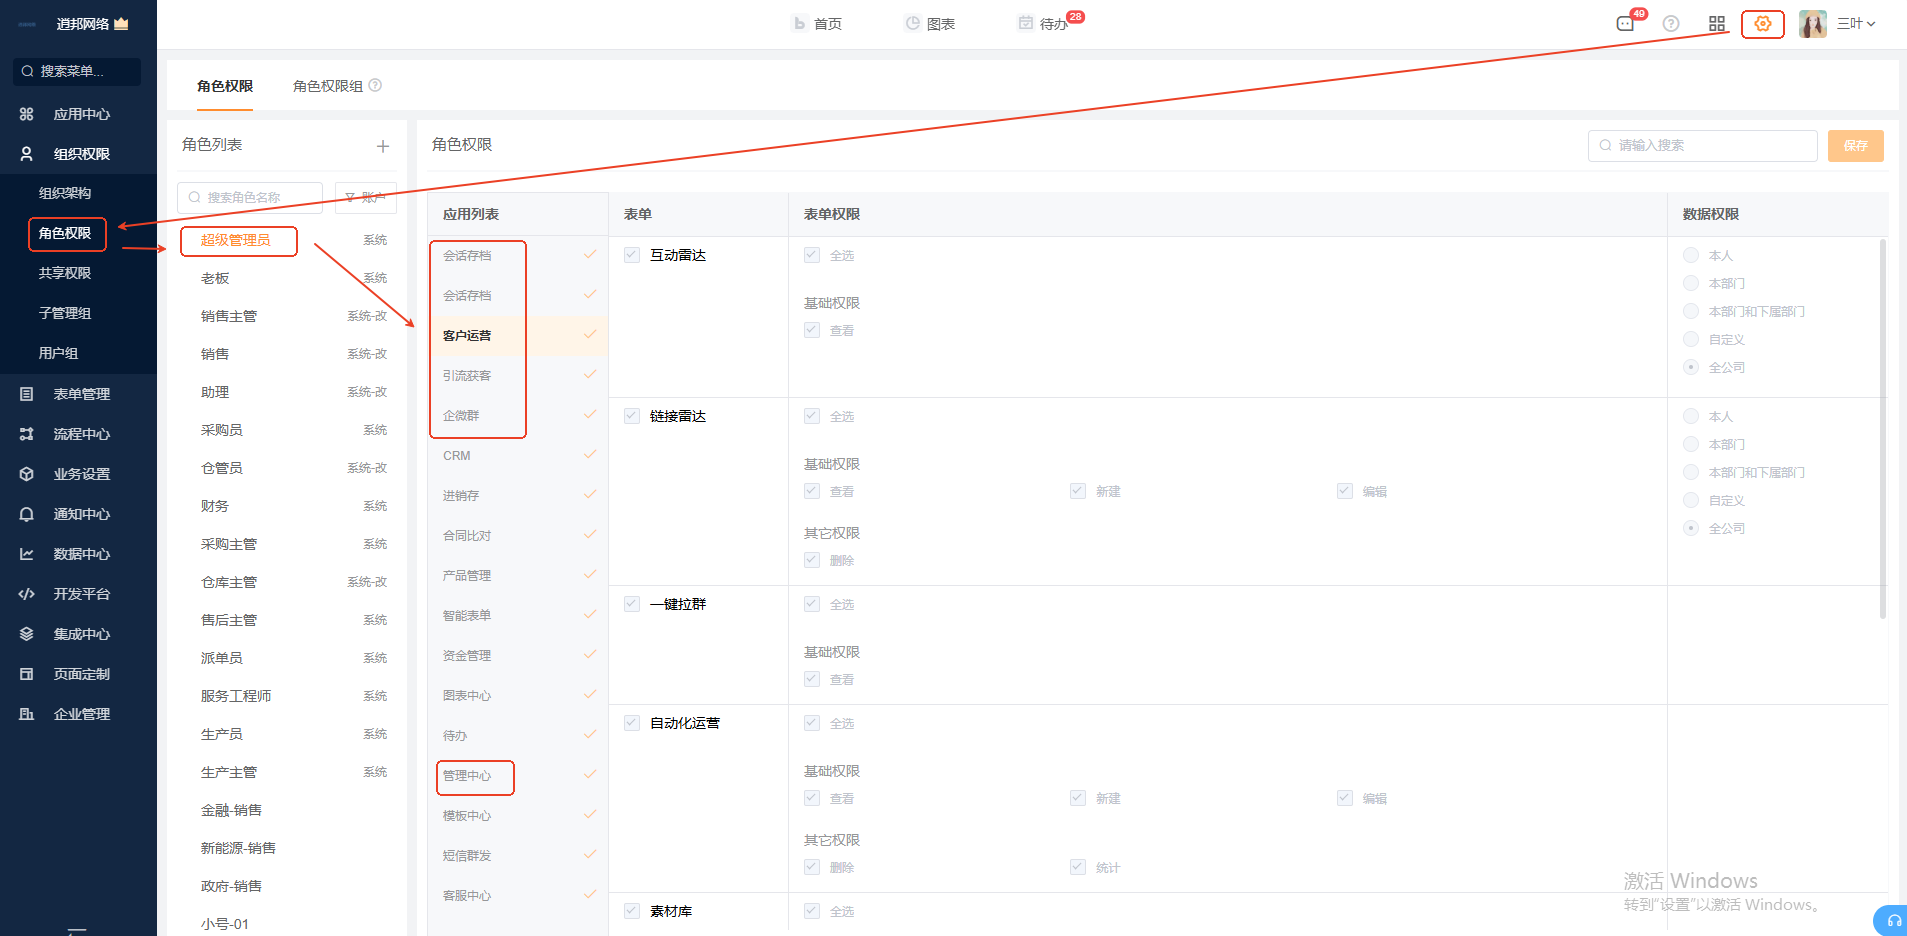Open the 三叶 user account dropdown
Screen dimensions: 1907x936
[1855, 24]
